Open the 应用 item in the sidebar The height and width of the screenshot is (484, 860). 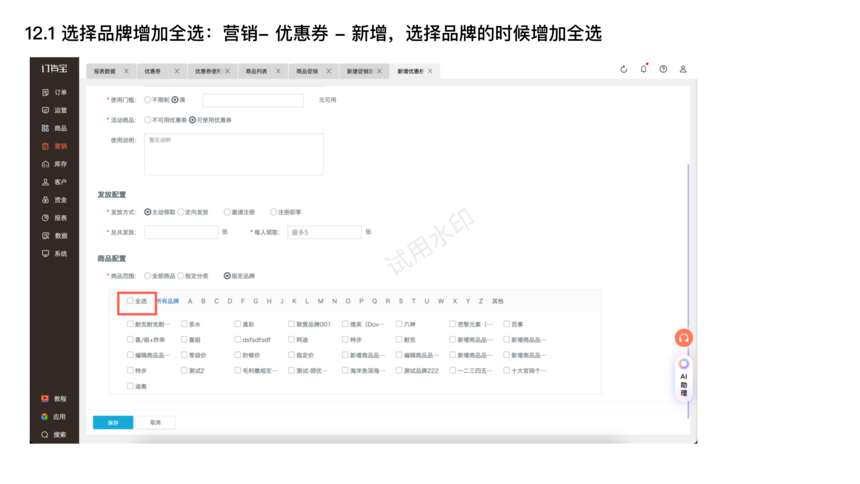[x=54, y=417]
